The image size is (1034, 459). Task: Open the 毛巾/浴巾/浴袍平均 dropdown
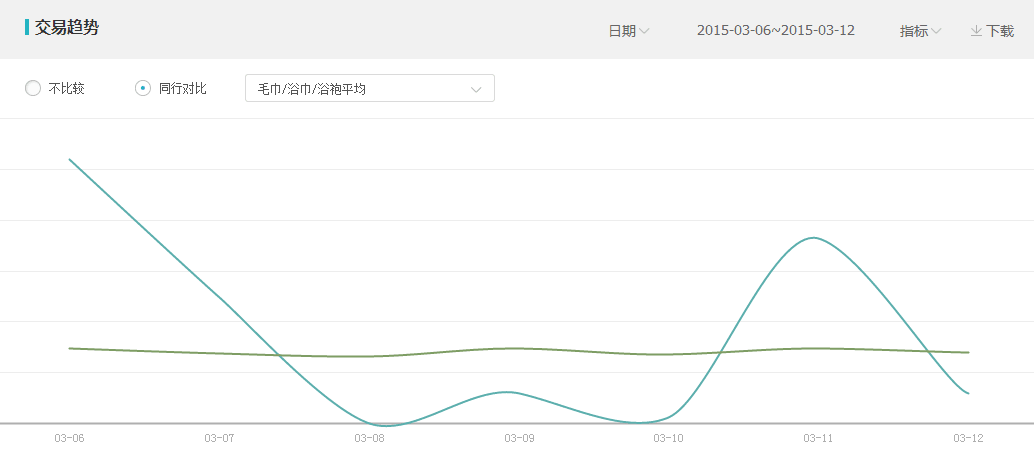(x=370, y=88)
